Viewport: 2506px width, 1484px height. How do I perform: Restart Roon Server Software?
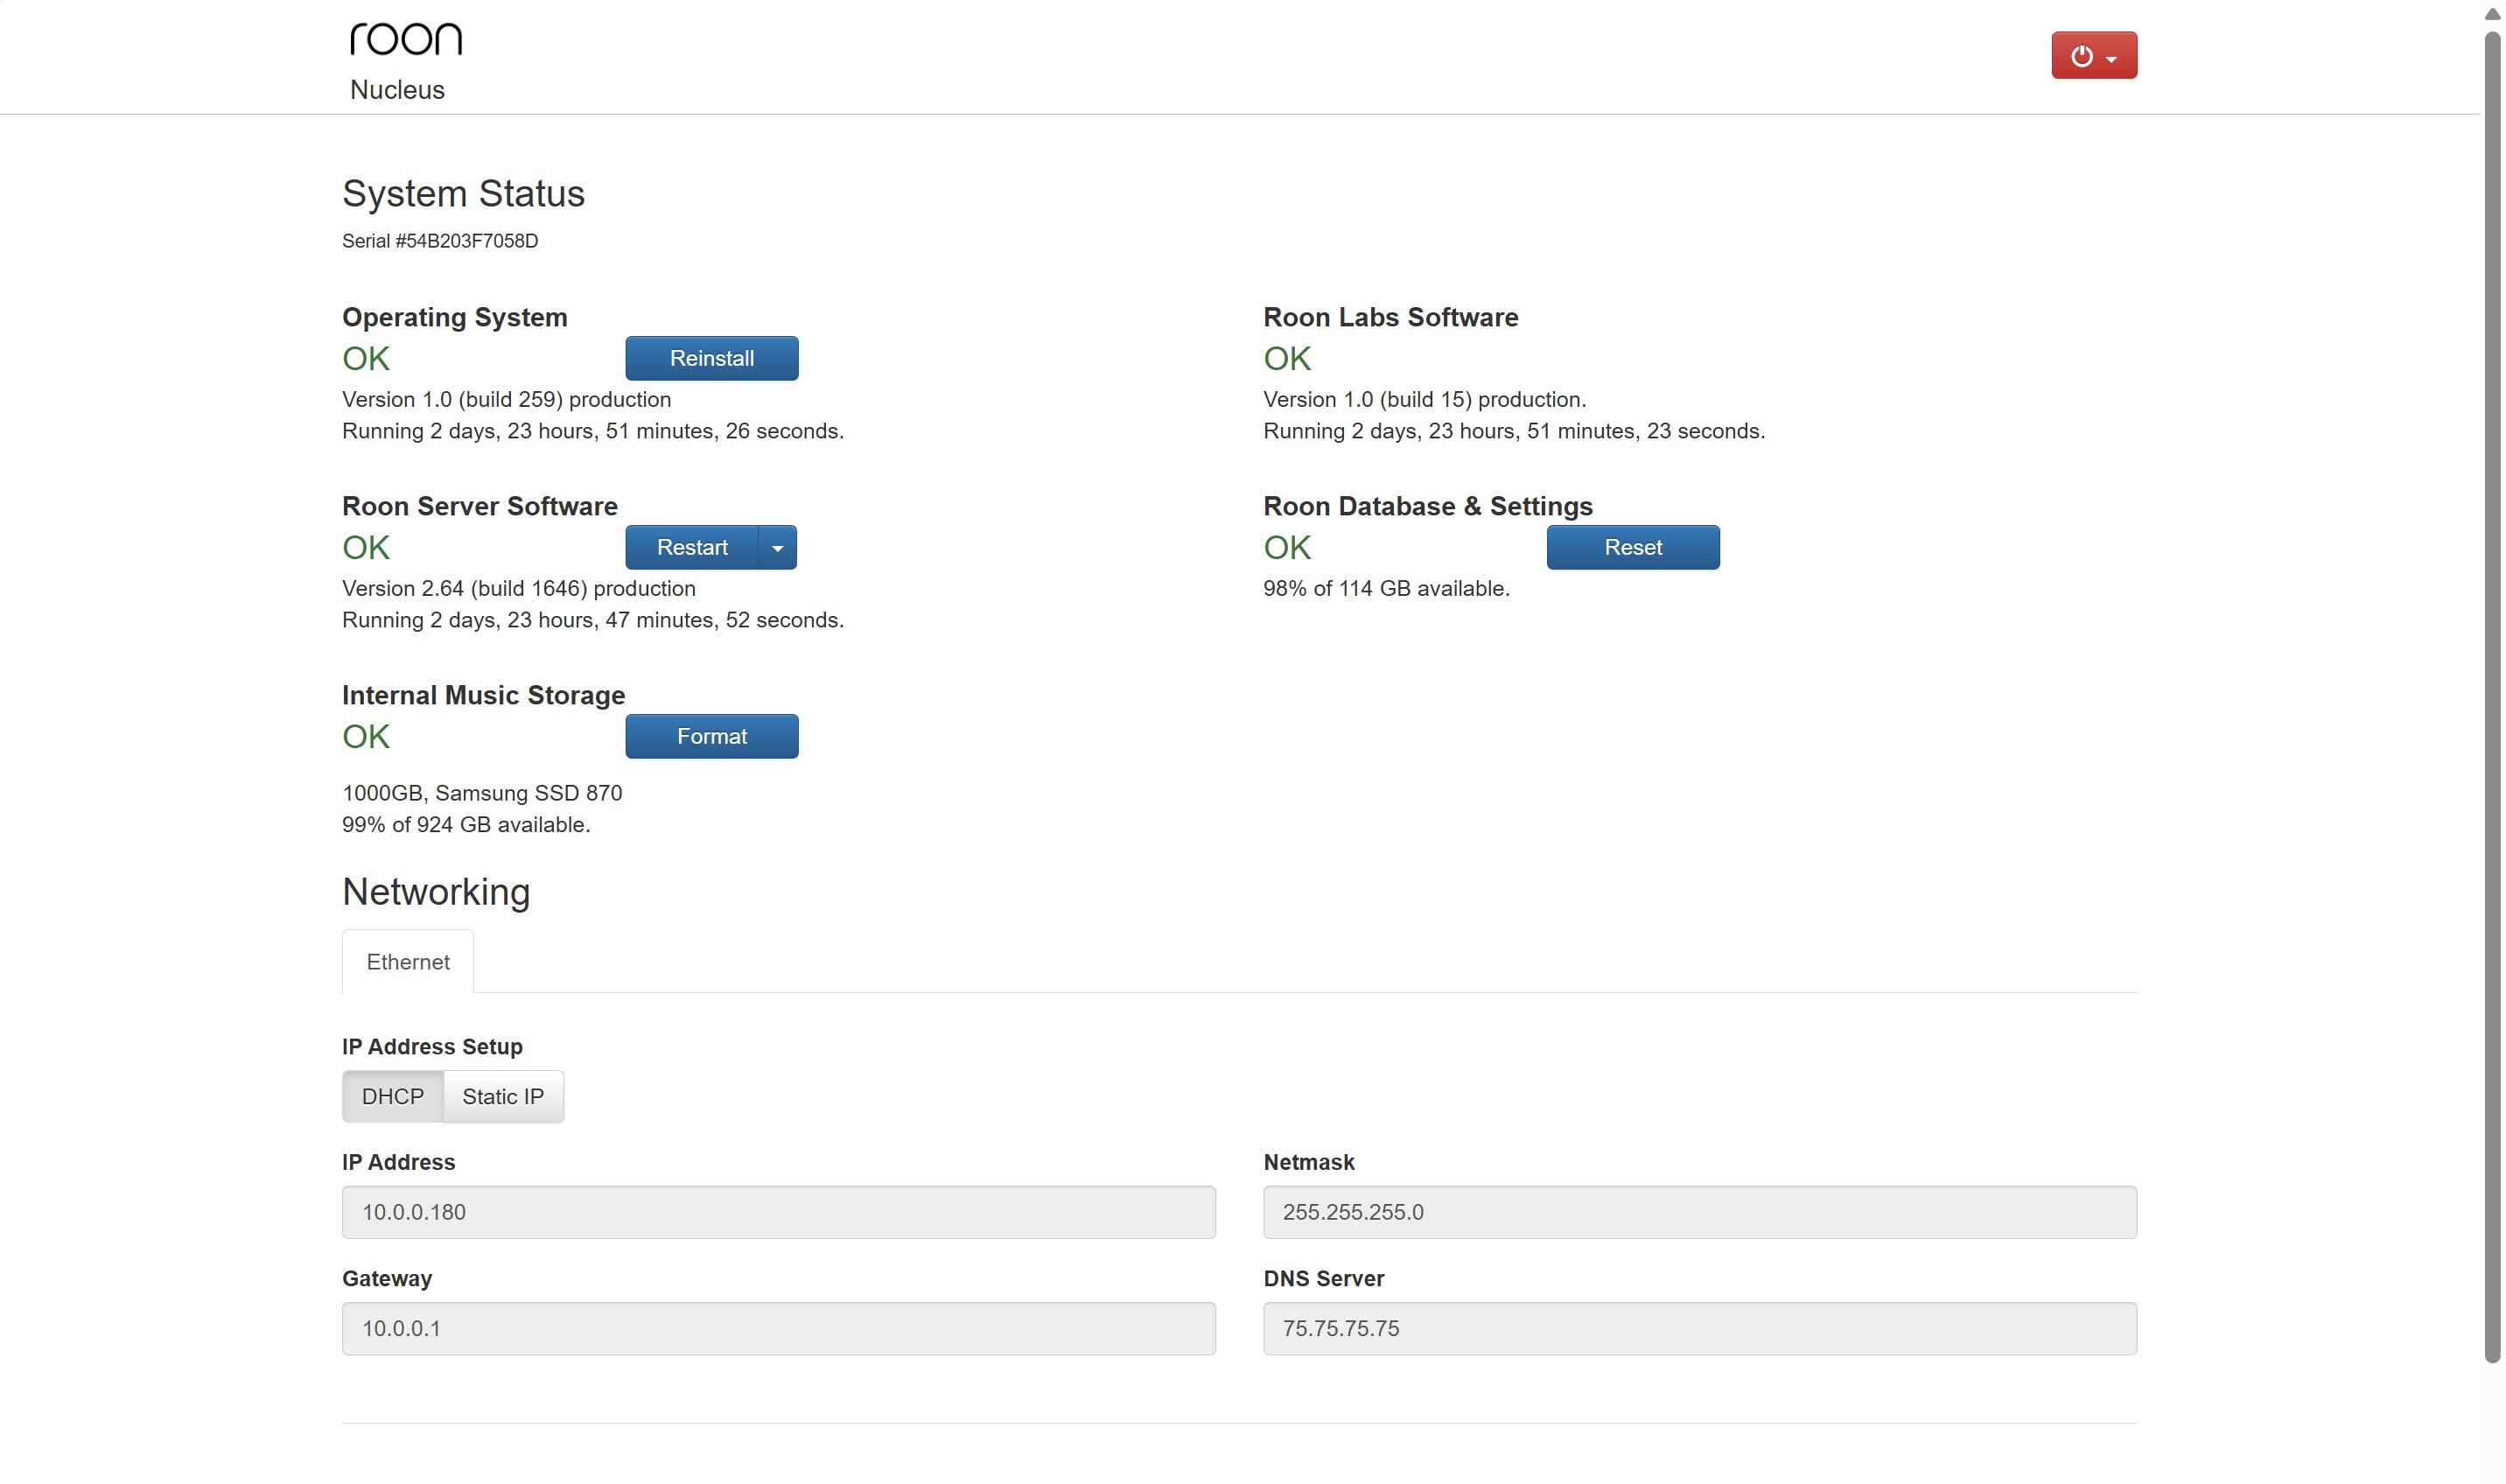691,547
